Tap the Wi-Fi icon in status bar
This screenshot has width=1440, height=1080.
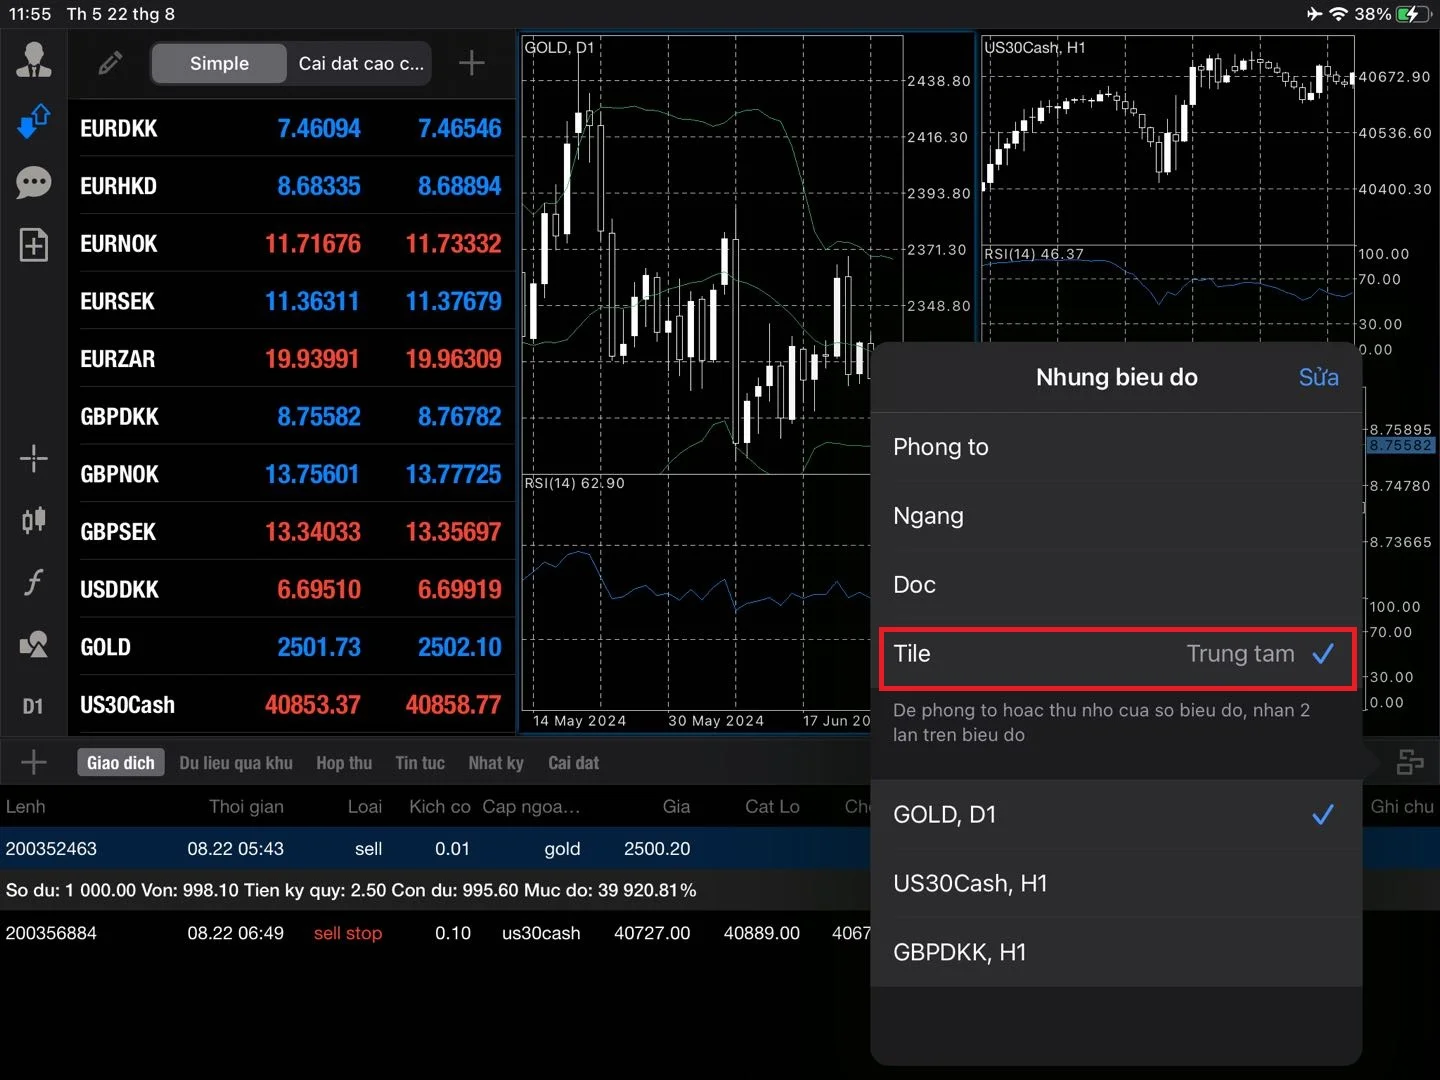1338,14
